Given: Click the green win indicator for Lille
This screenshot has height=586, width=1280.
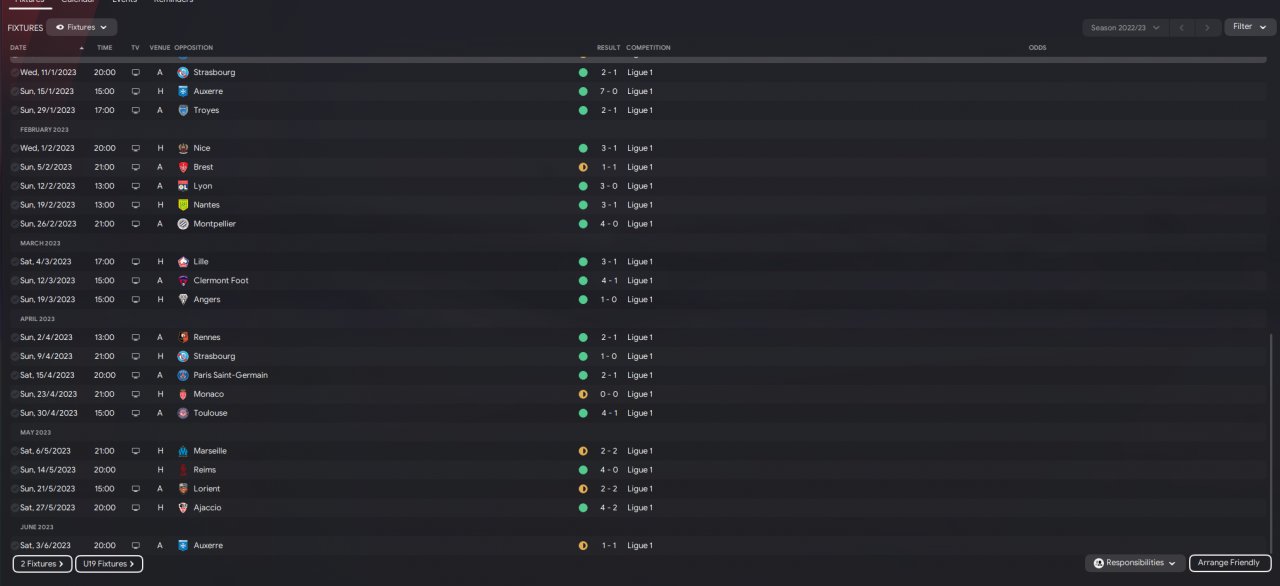Looking at the screenshot, I should 583,262.
